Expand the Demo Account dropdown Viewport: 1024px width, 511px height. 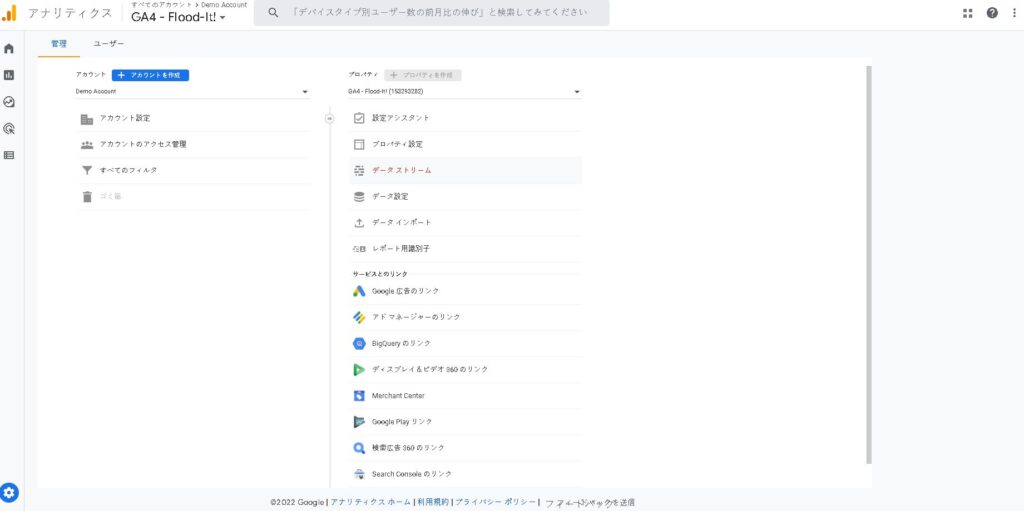[x=192, y=92]
